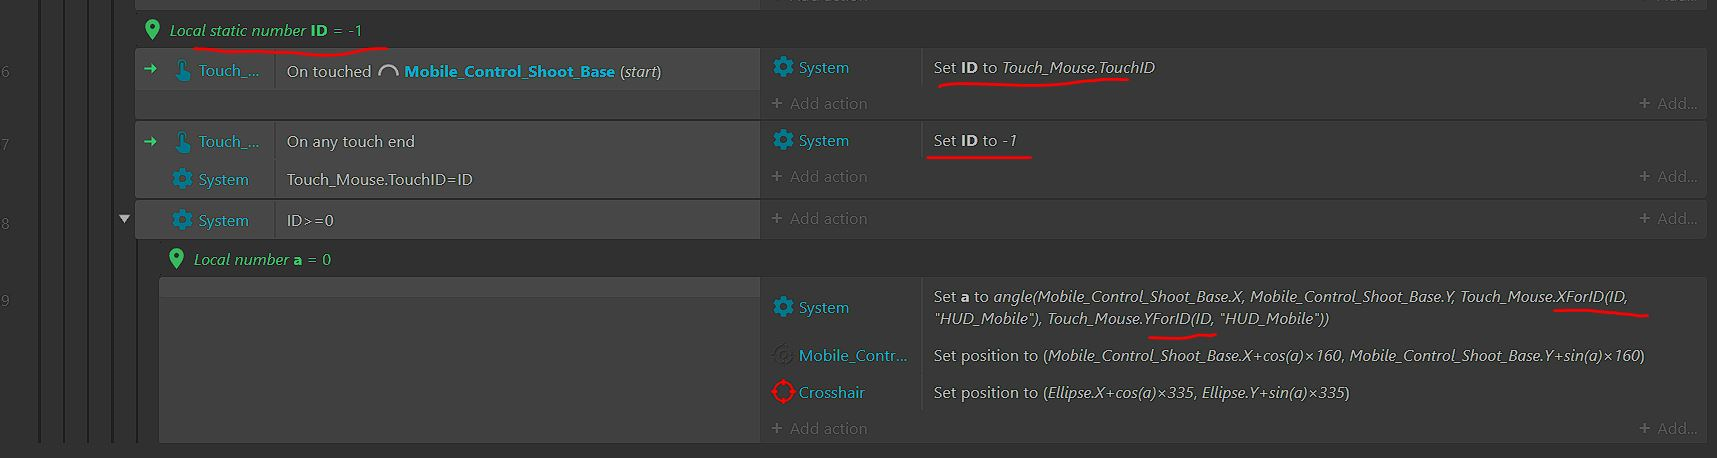Click the System gear icon for the Set a to angle action
1717x458 pixels.
click(x=783, y=307)
